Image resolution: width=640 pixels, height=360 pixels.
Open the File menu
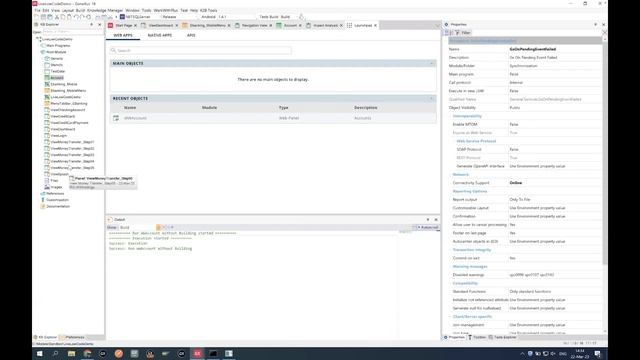[x=37, y=10]
